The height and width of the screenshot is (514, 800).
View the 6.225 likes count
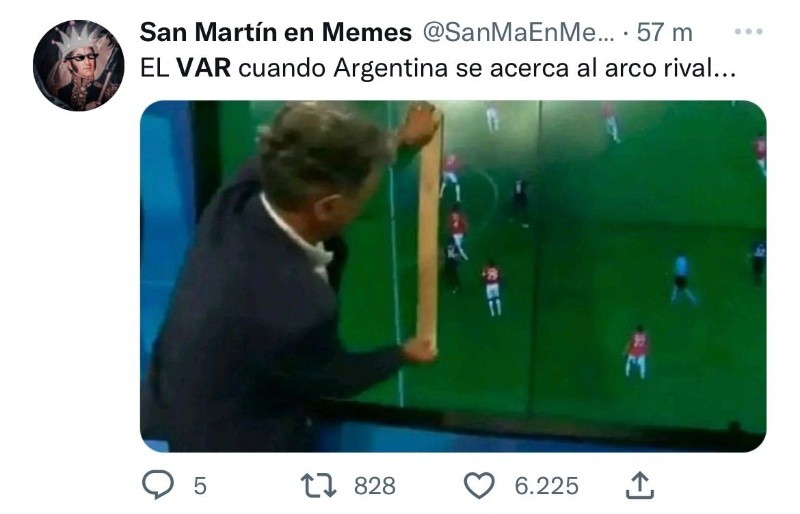click(546, 486)
